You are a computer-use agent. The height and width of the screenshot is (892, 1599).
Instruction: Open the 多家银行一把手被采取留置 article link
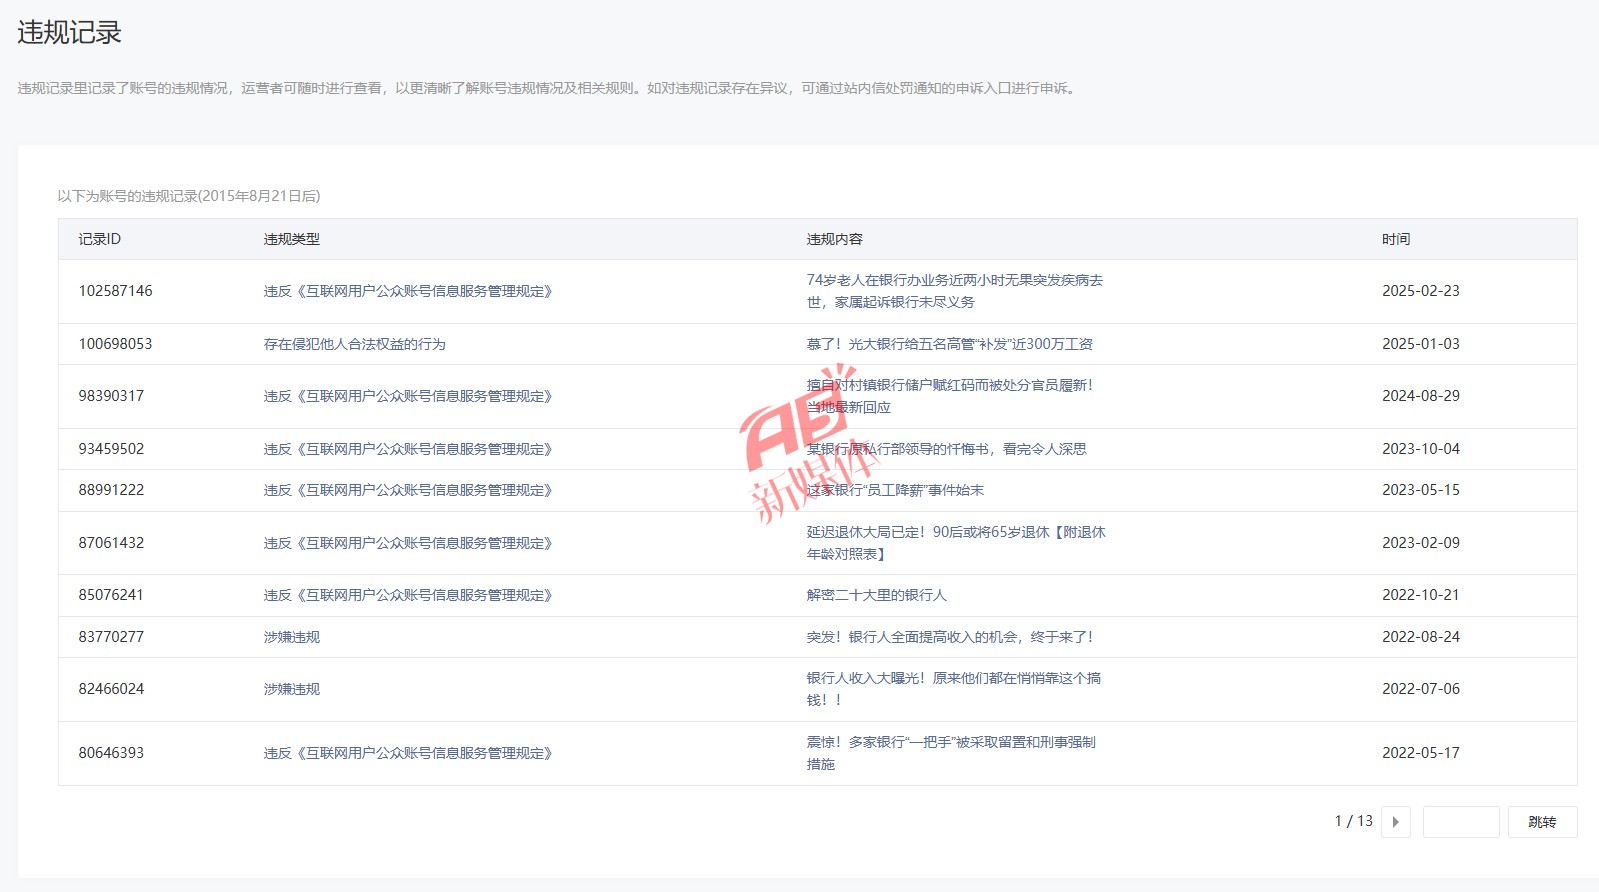point(950,753)
